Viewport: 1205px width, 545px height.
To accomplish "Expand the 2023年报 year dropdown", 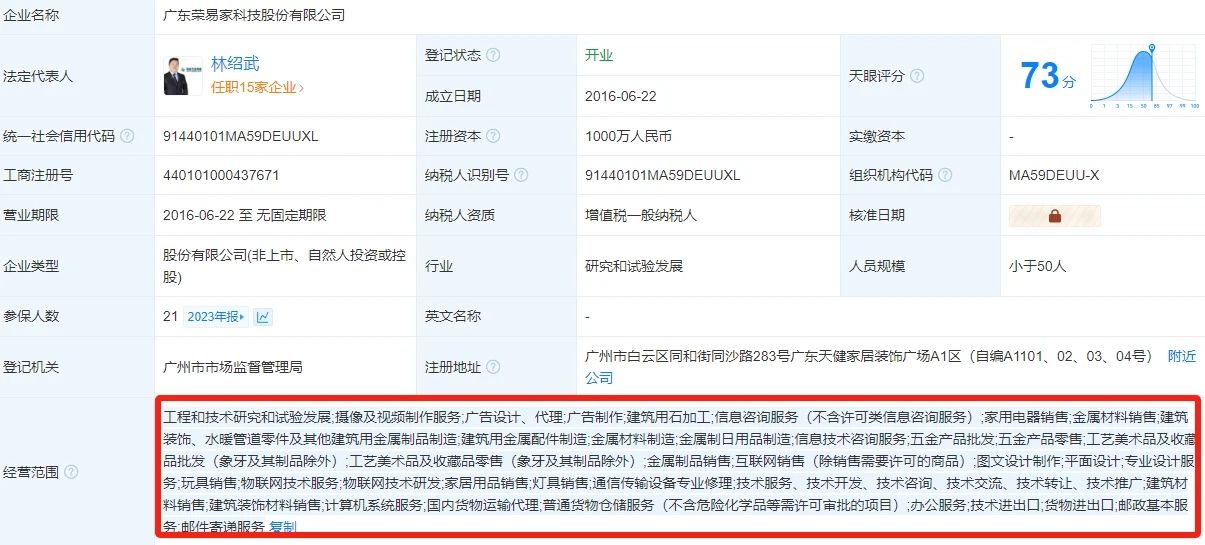I will point(215,317).
